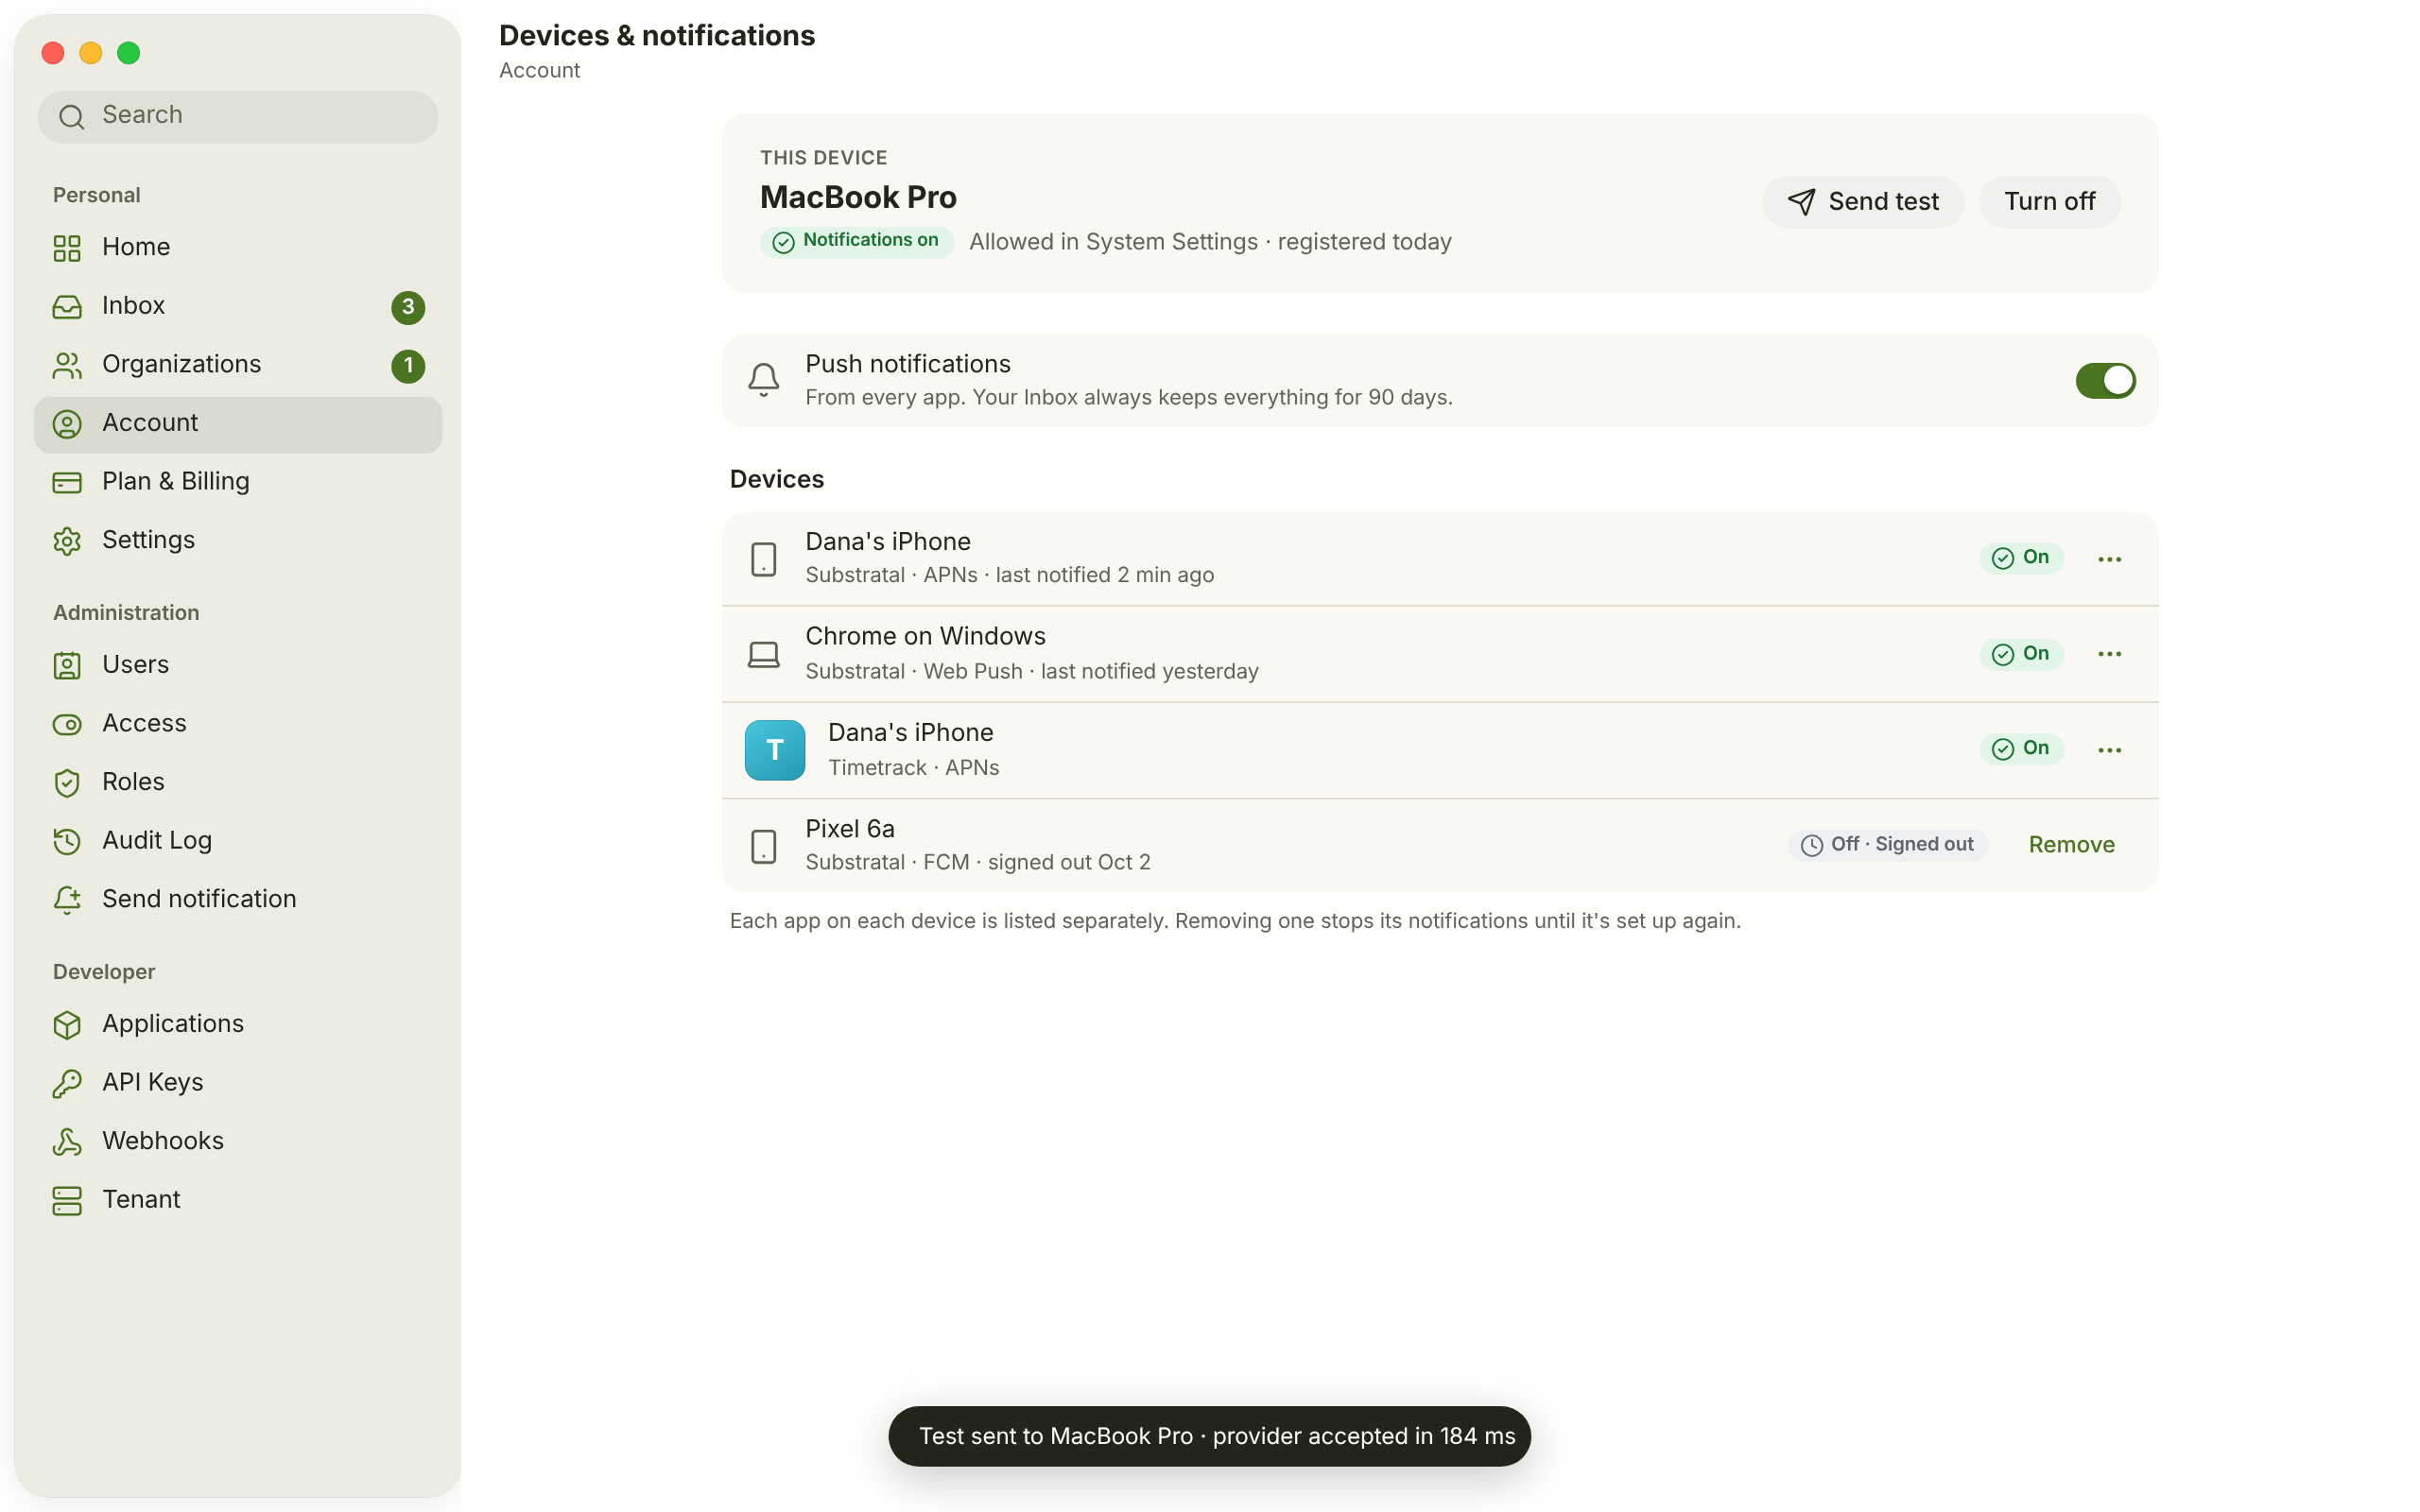Click into the Search field
2420x1512 pixels.
[238, 116]
